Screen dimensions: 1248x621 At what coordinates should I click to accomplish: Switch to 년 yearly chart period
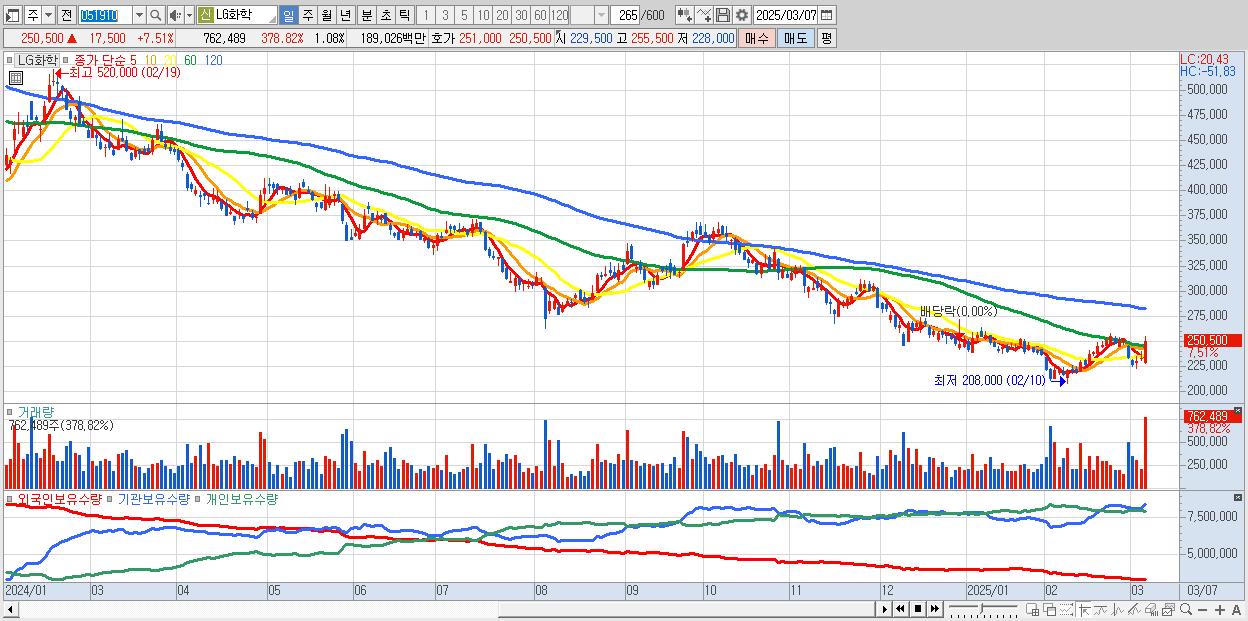[345, 15]
